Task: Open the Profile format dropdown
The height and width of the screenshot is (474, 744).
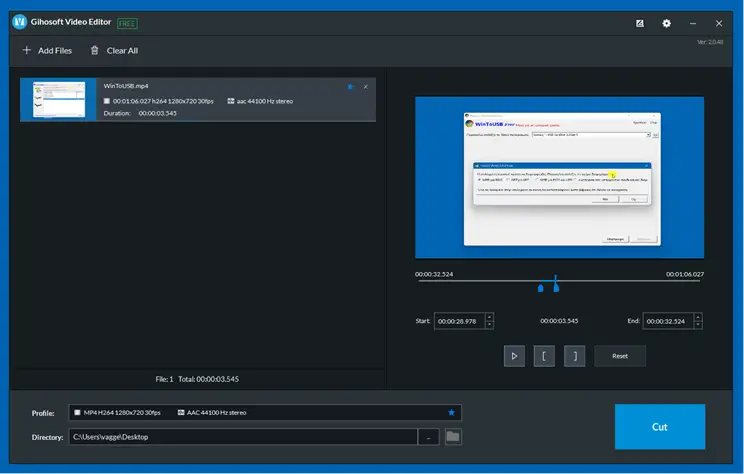Action: point(265,412)
